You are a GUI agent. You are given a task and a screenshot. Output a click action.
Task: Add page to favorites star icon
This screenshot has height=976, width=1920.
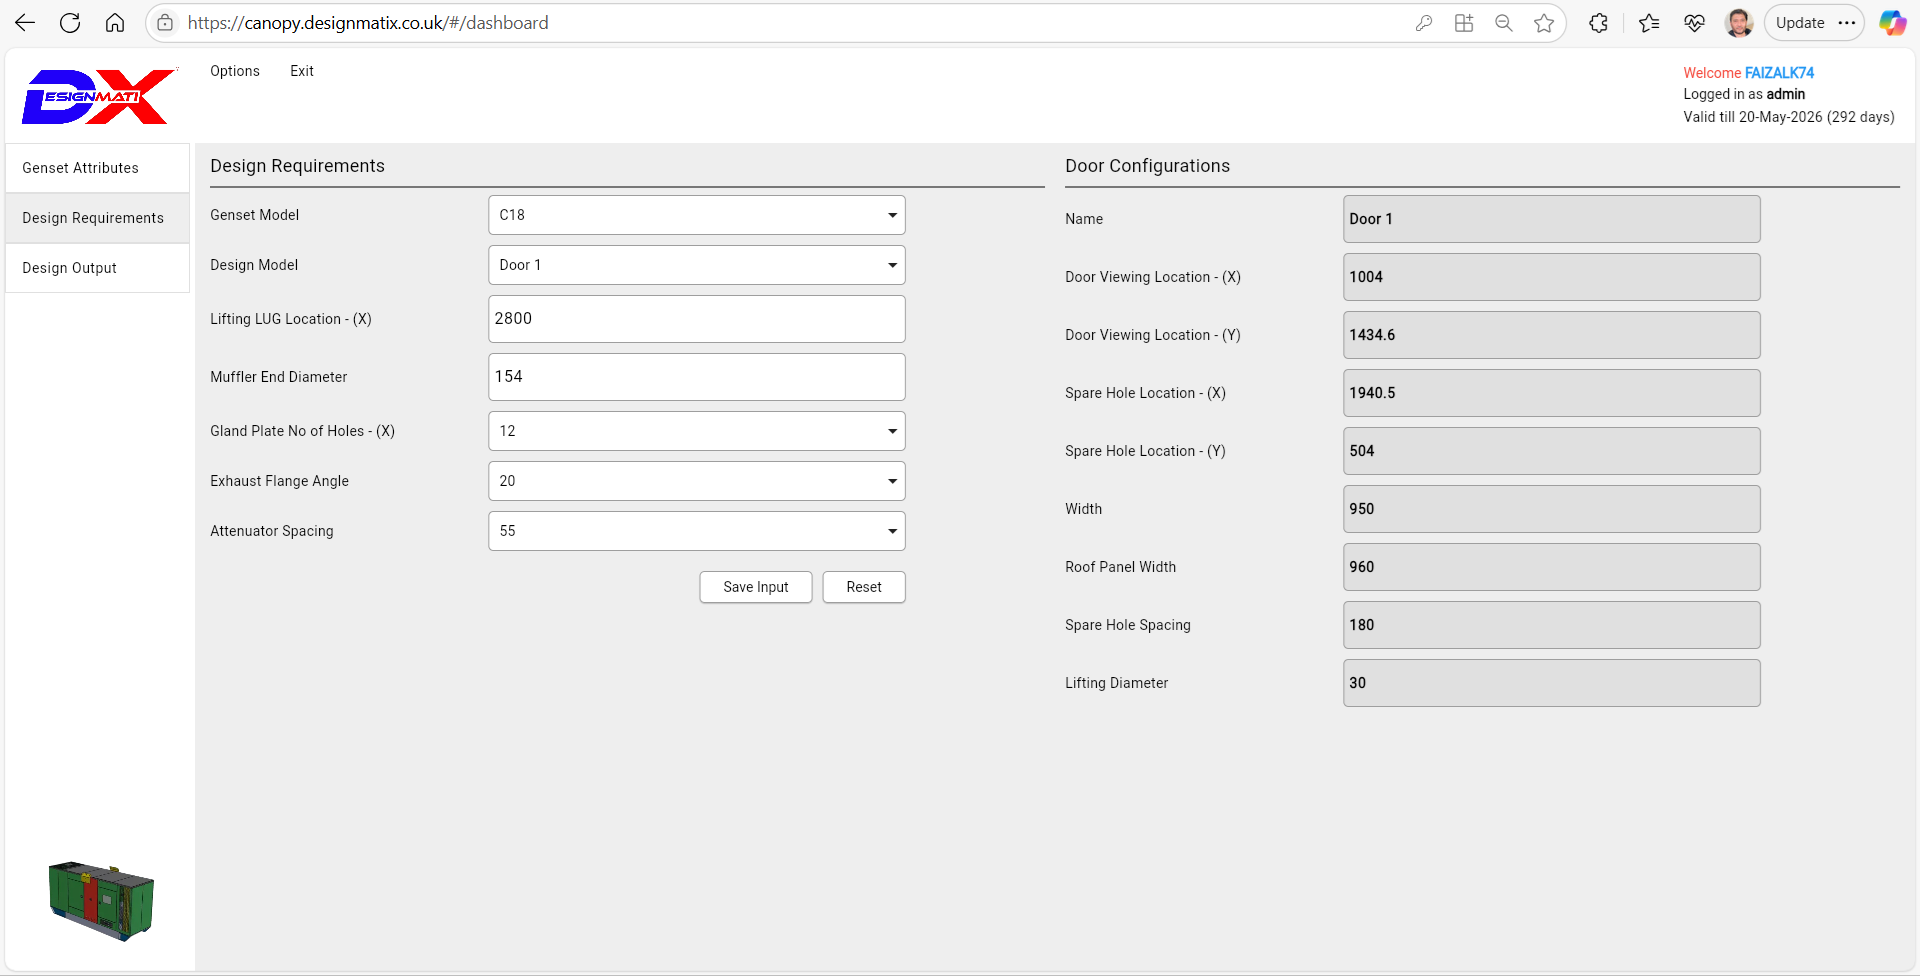(1544, 23)
